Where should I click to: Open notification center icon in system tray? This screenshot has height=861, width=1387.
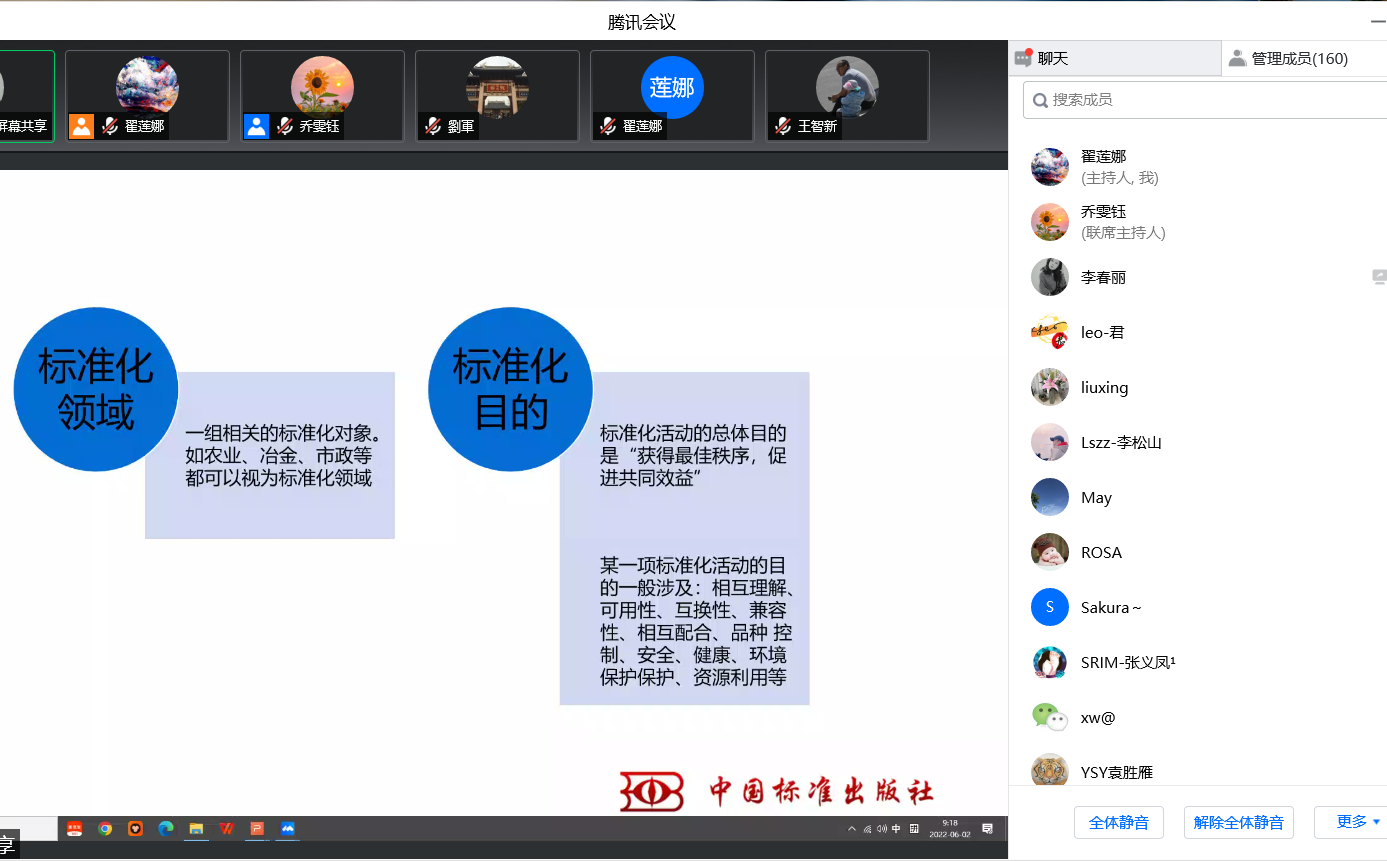pyautogui.click(x=987, y=828)
